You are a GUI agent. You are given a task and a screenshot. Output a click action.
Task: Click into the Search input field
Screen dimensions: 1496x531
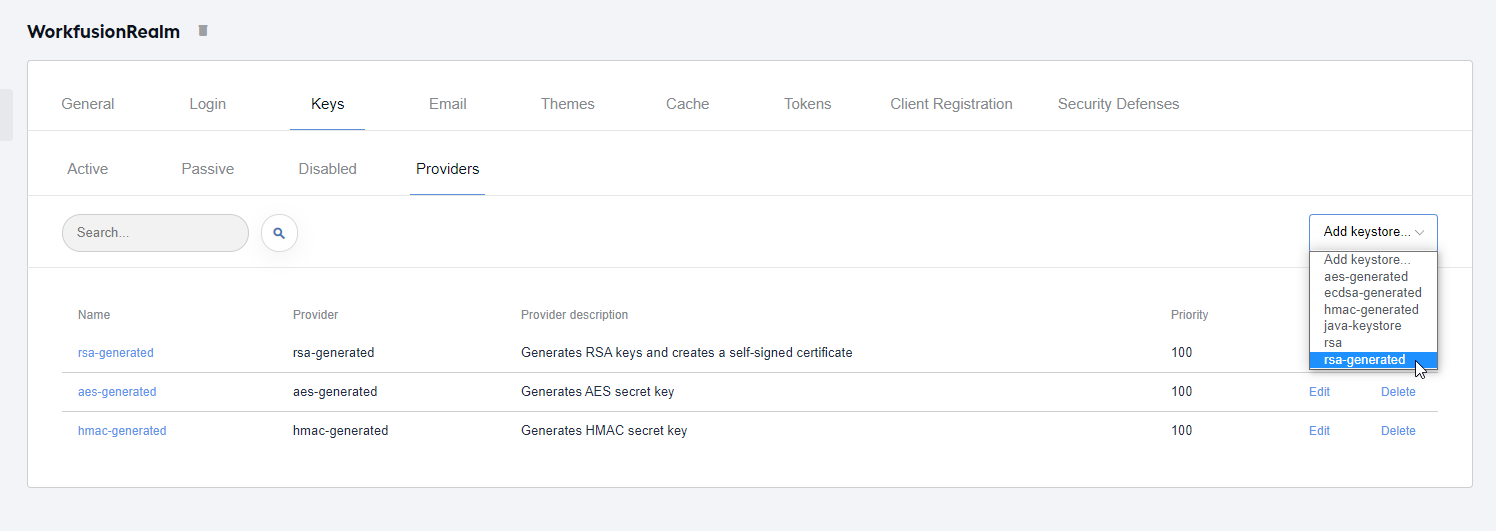pyautogui.click(x=155, y=233)
